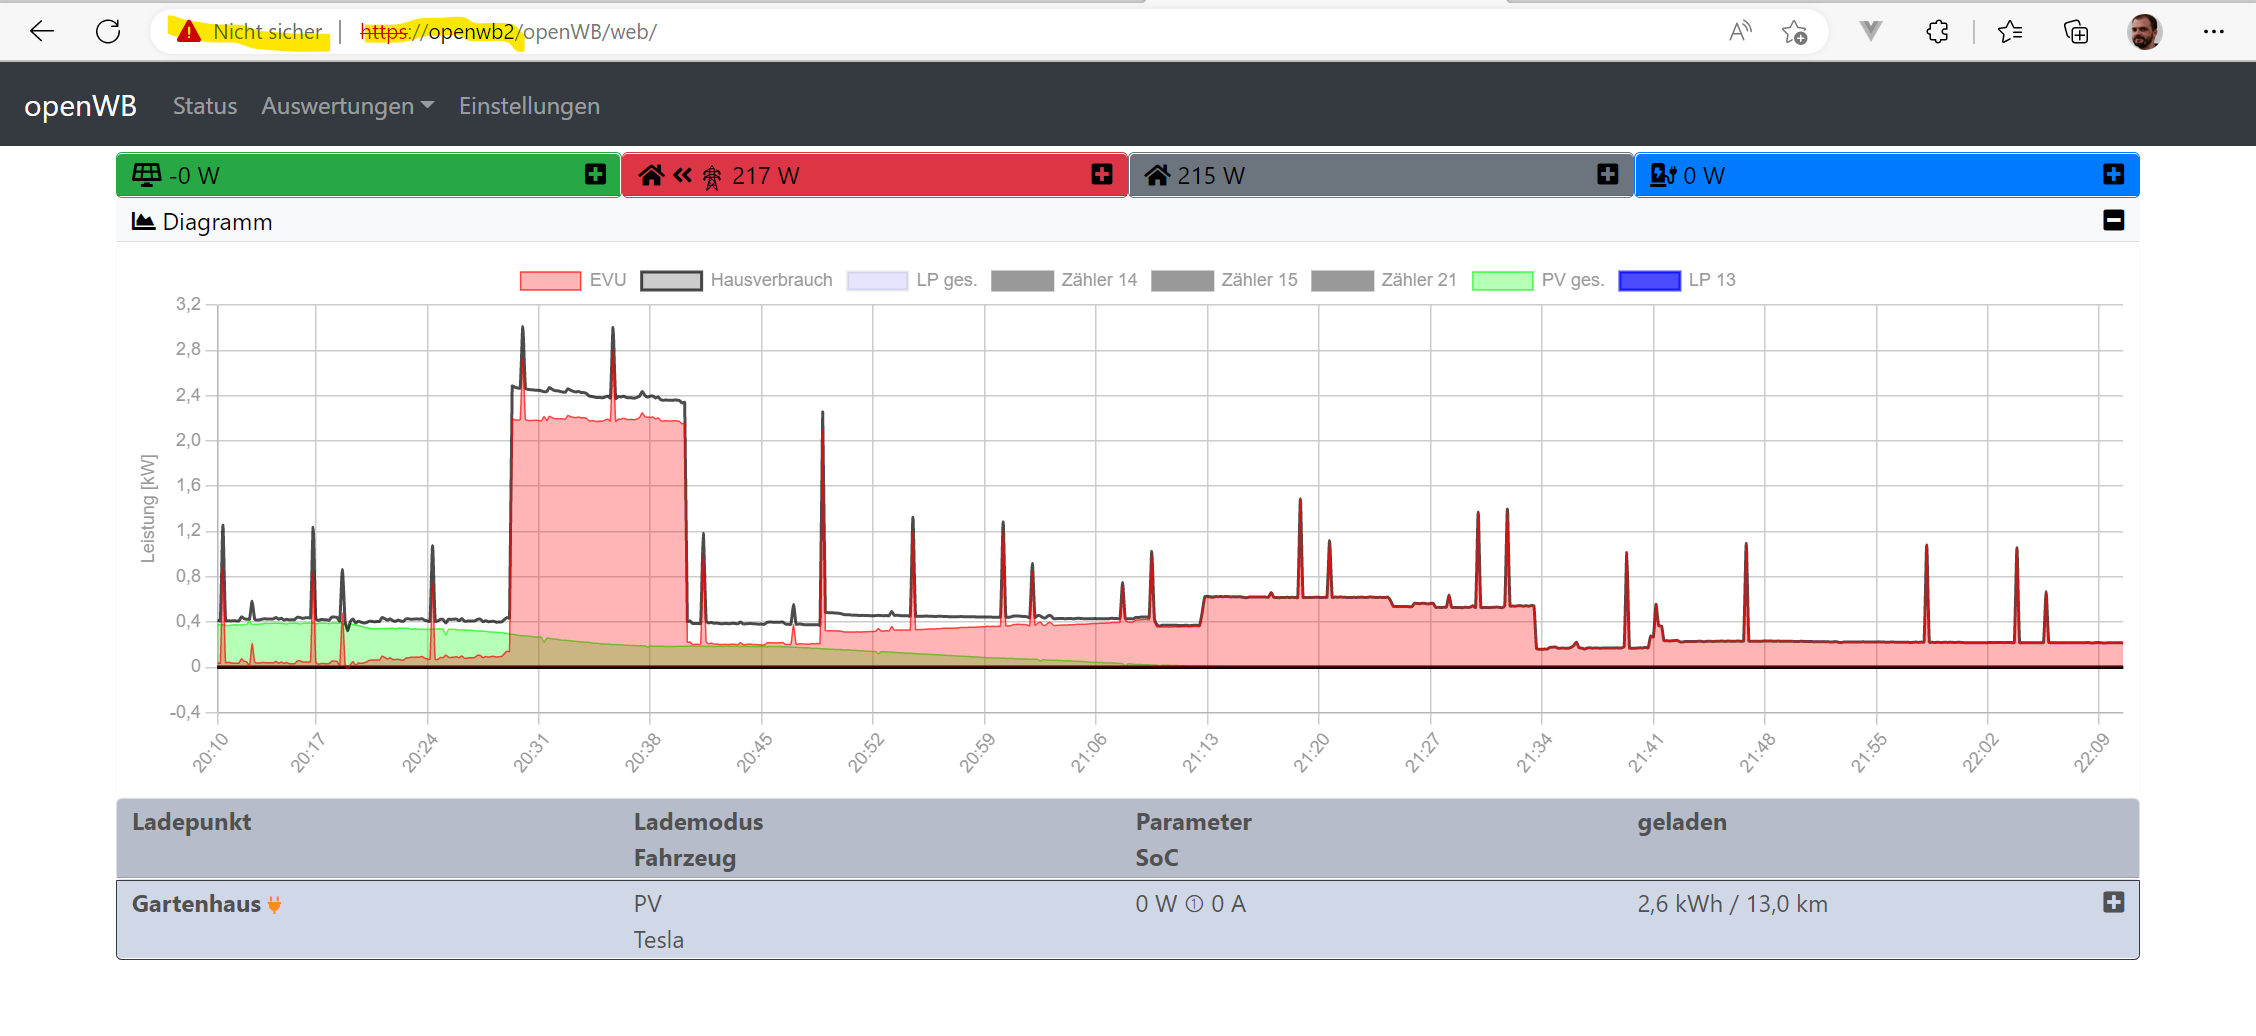Open the browser profile avatar
The height and width of the screenshot is (1036, 2256).
(2144, 32)
